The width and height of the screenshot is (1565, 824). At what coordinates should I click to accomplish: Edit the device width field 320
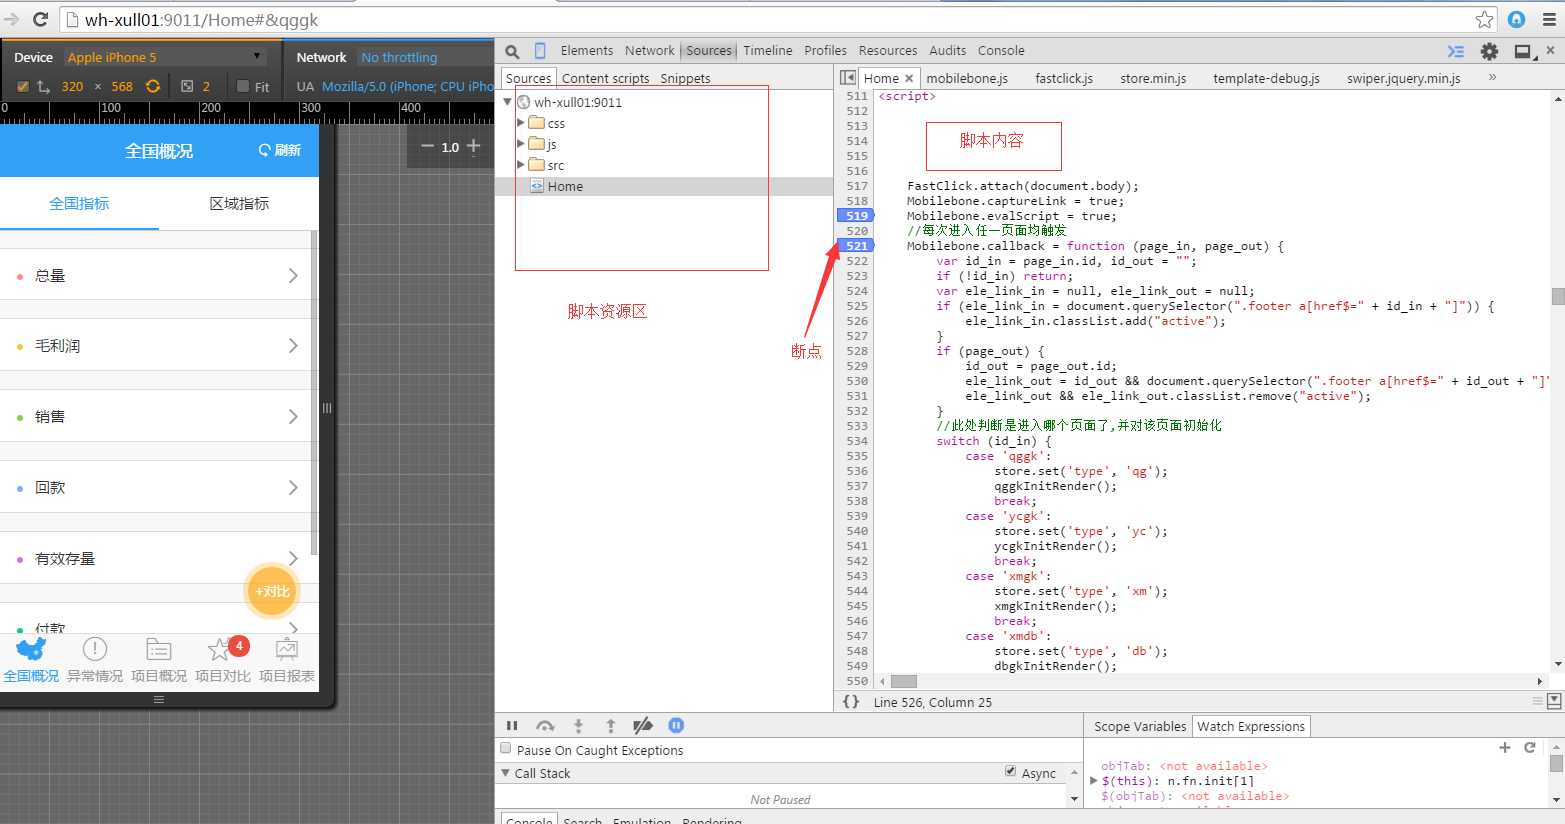click(72, 86)
